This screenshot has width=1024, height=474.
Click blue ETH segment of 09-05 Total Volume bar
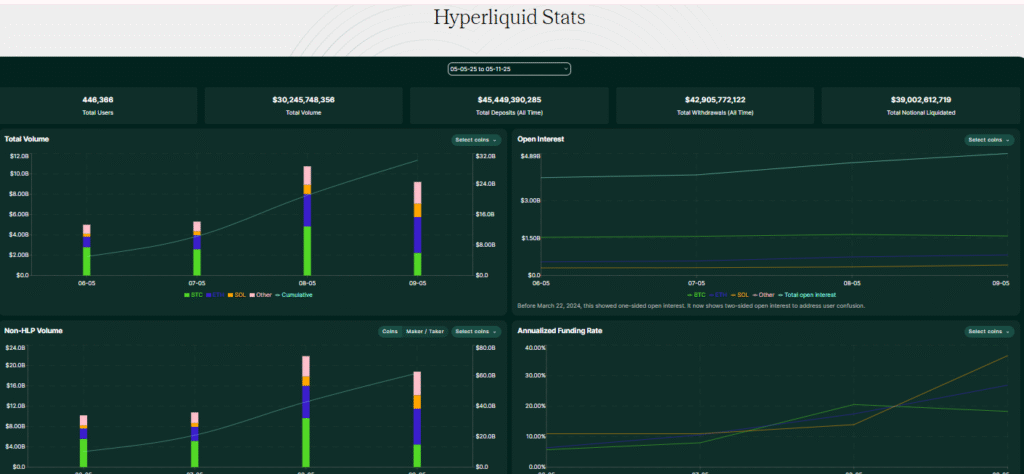coord(417,235)
